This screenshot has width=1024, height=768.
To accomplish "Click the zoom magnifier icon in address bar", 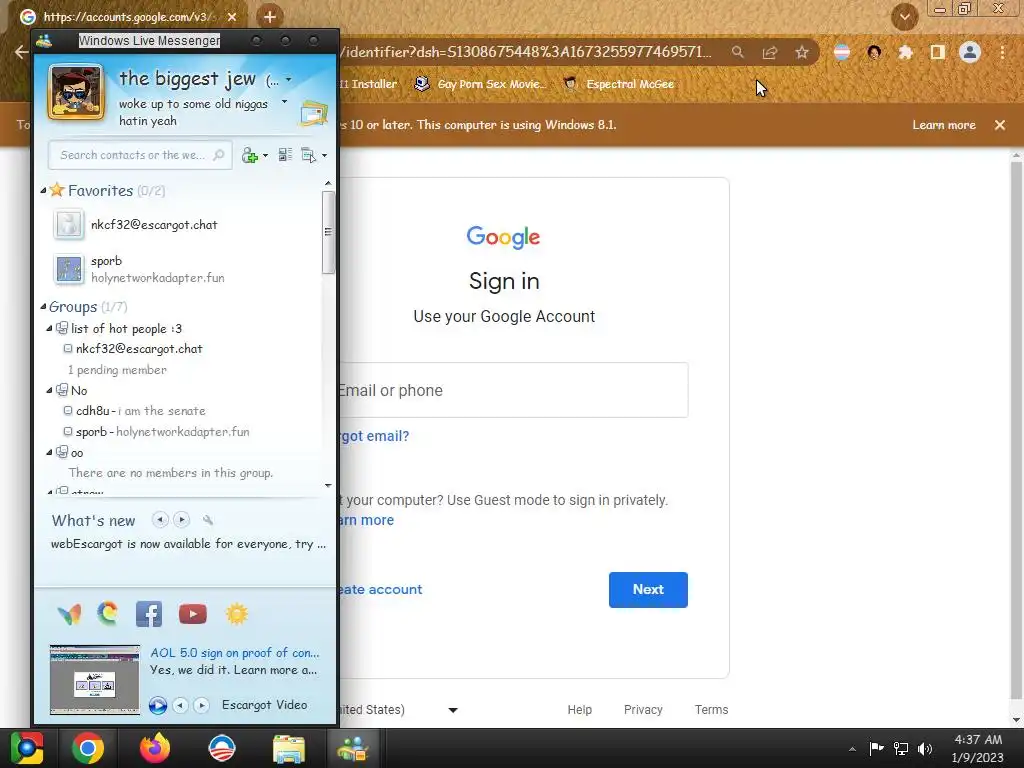I will (737, 52).
